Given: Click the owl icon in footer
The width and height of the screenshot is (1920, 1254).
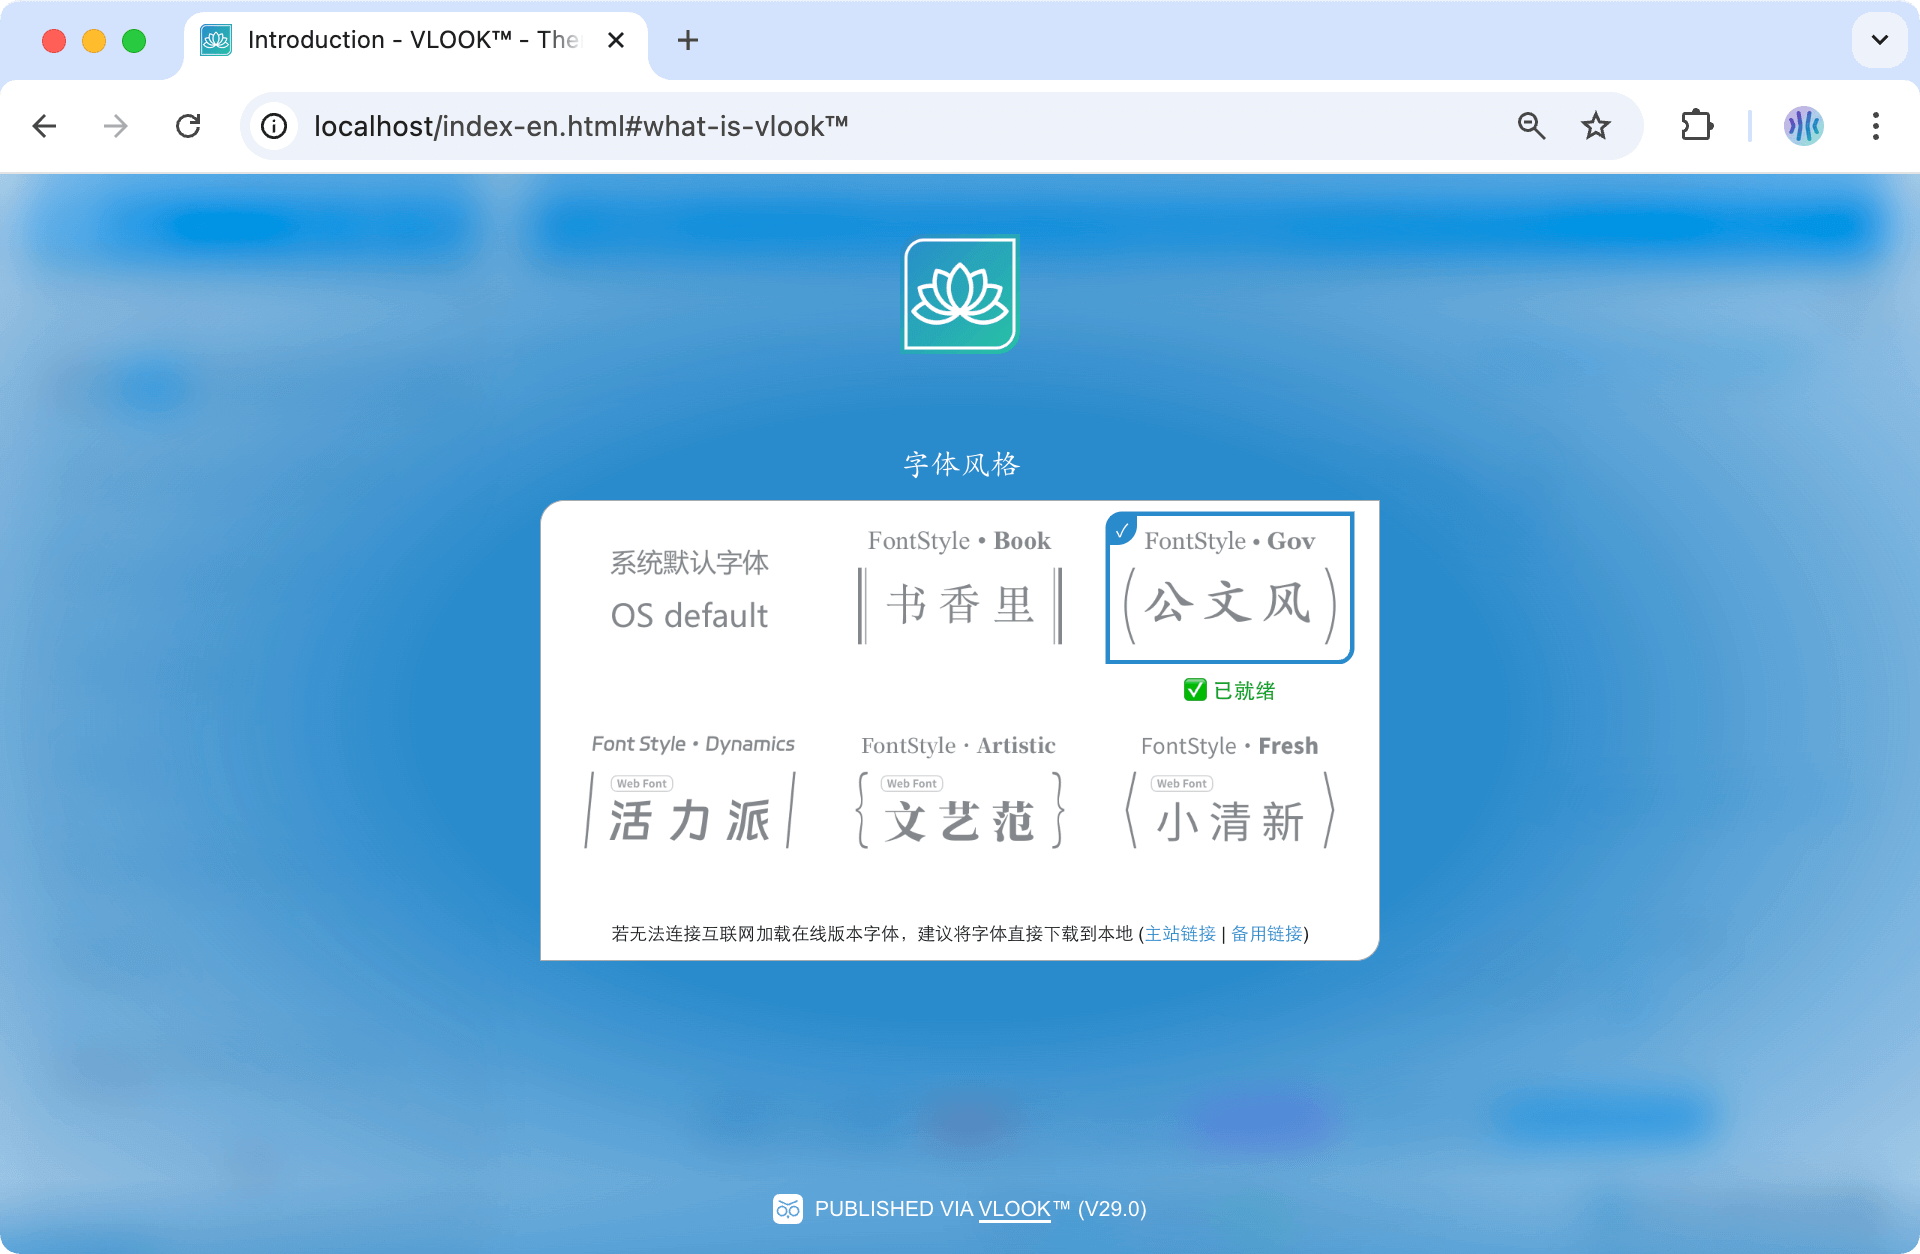Looking at the screenshot, I should pos(788,1209).
